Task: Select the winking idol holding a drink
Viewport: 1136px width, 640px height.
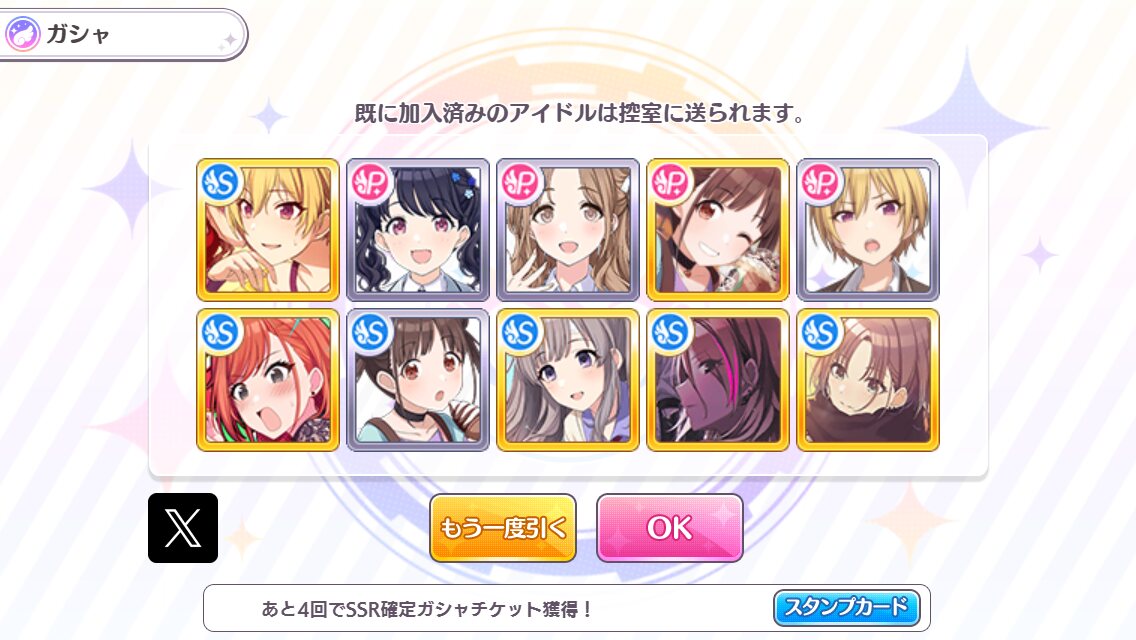Action: (718, 230)
